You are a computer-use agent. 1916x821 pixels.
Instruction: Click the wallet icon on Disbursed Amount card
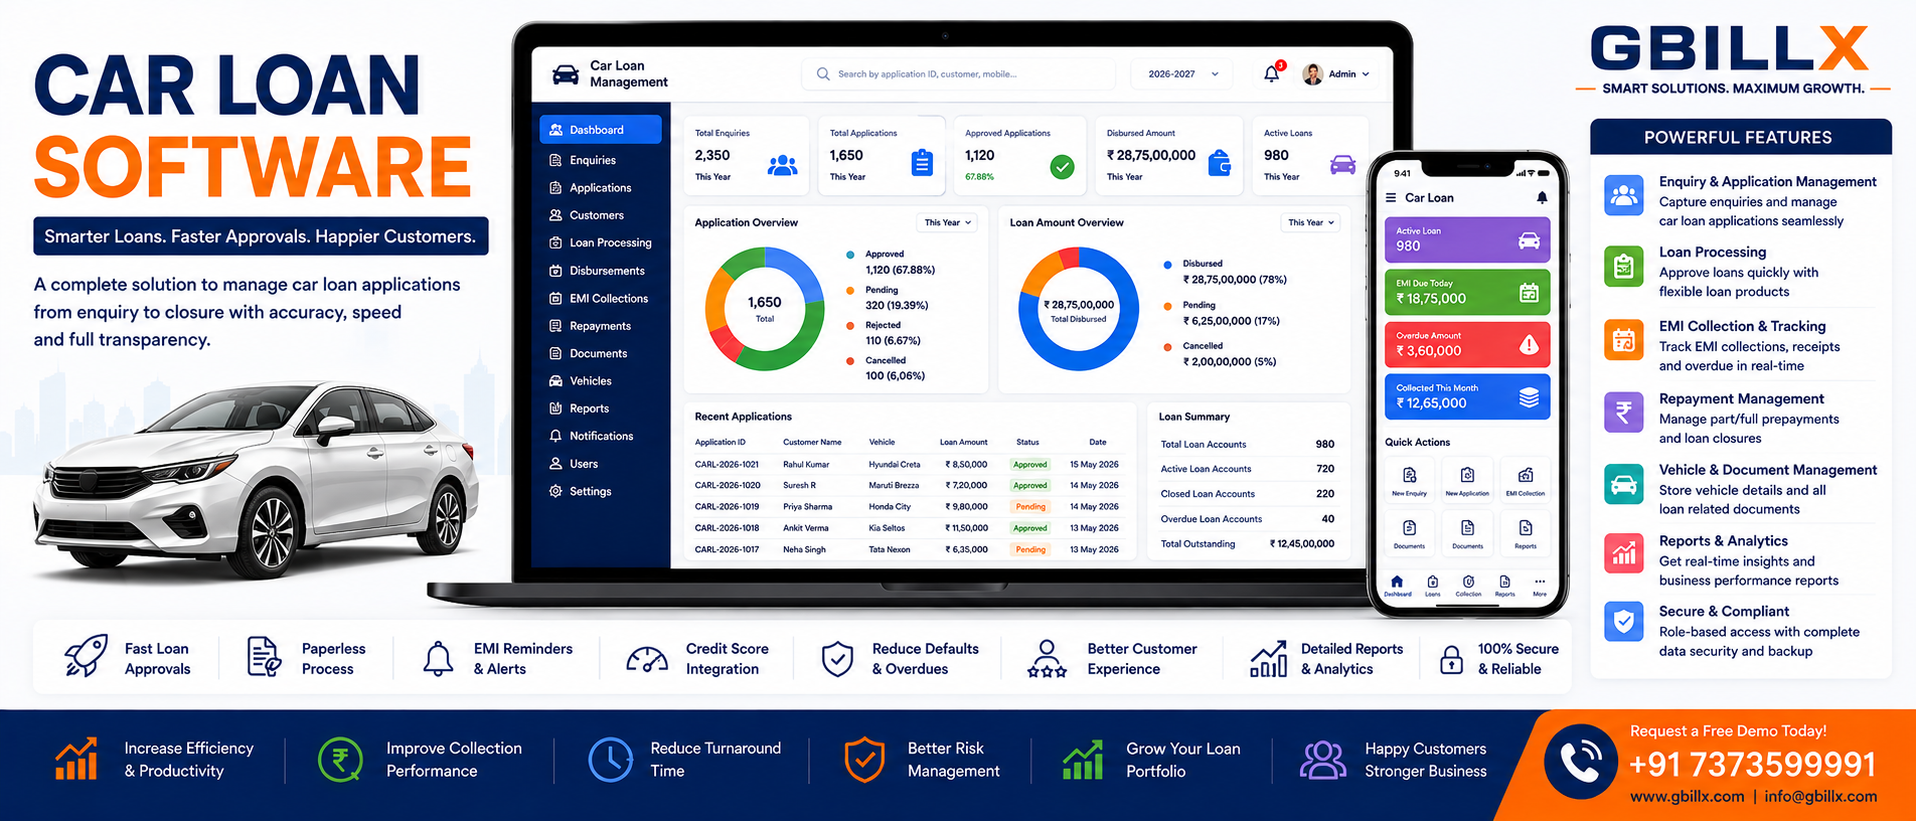[1219, 163]
